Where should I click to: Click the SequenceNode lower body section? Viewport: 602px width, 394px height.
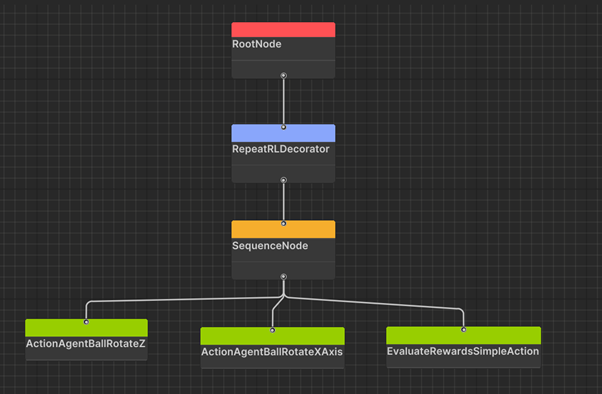click(283, 270)
